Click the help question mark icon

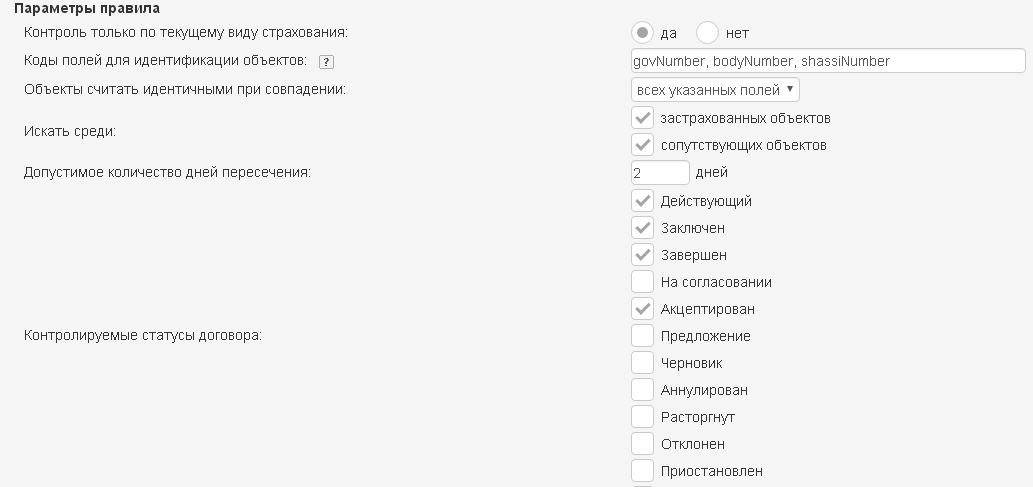(326, 62)
